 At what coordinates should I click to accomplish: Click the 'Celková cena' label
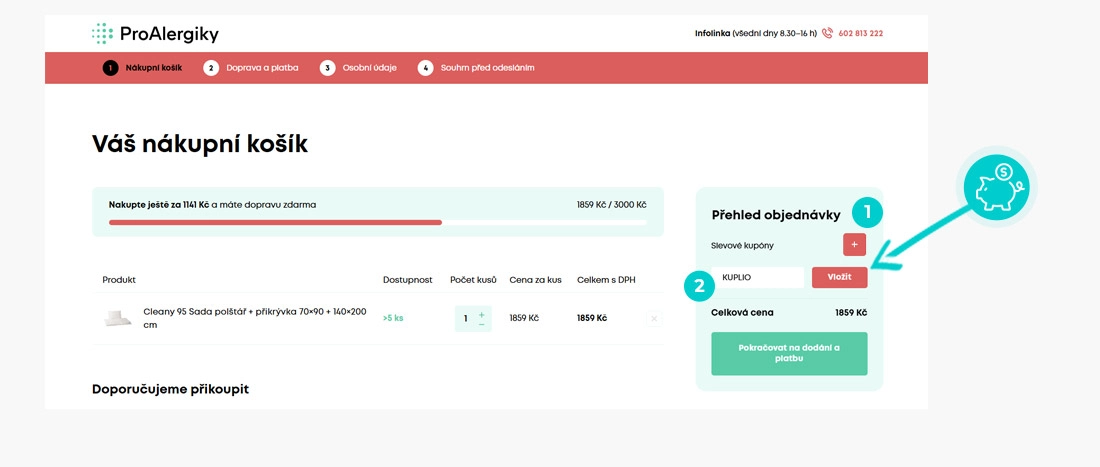742,313
